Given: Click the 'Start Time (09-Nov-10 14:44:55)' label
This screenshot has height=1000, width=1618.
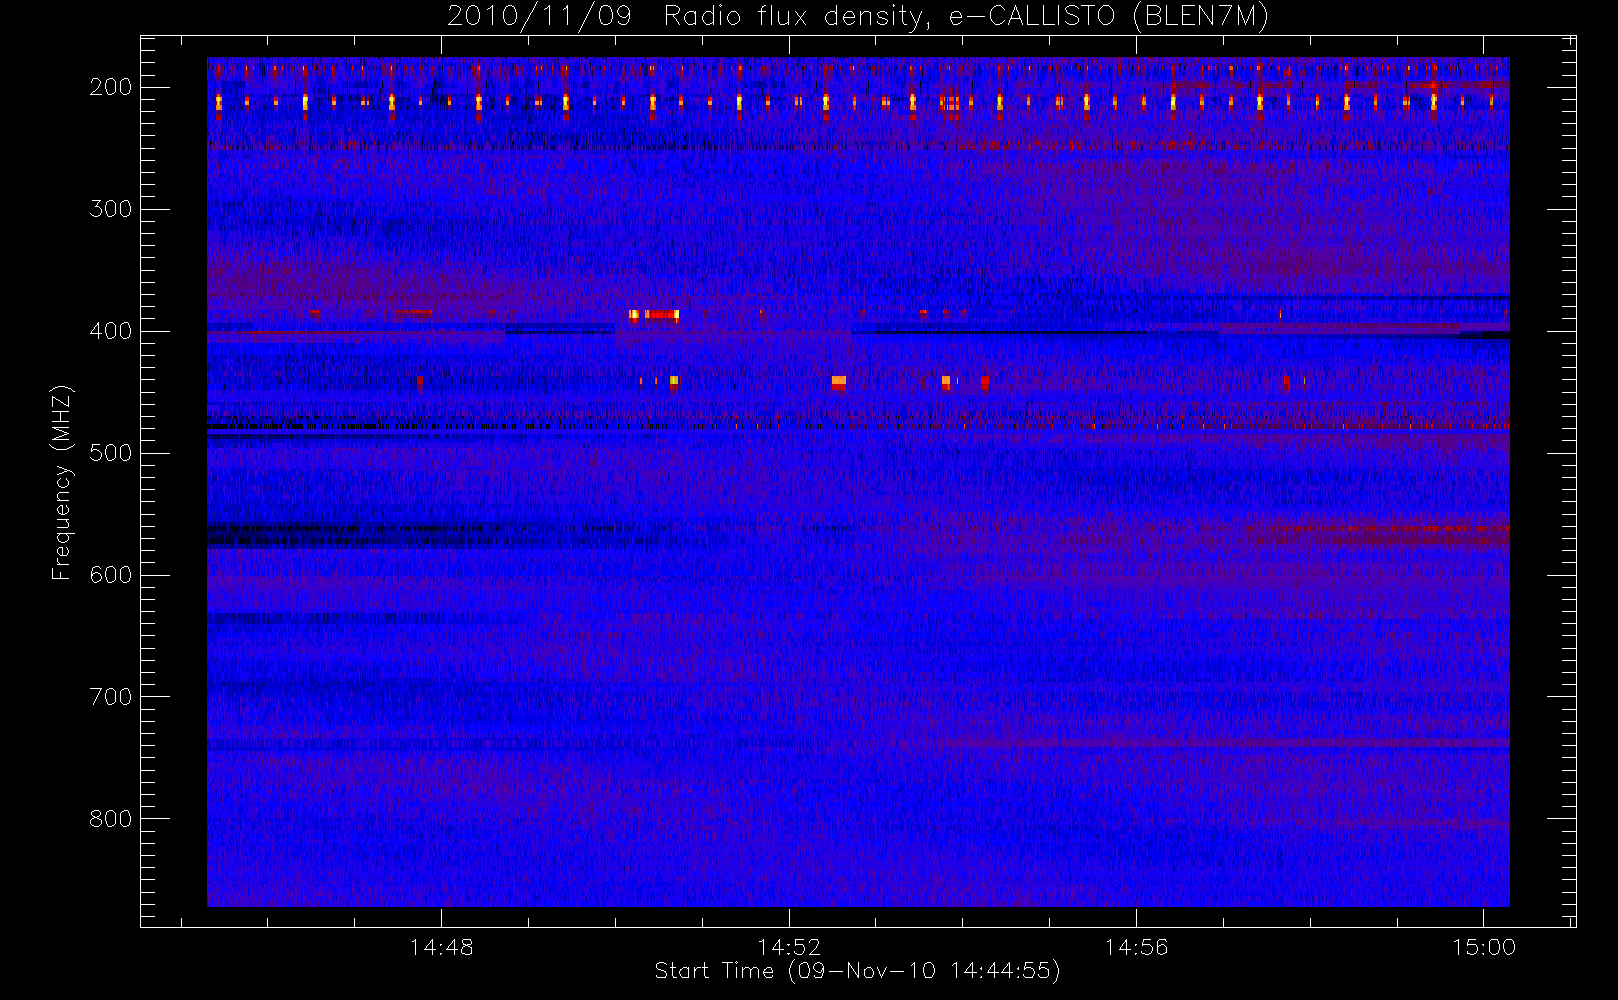Looking at the screenshot, I should 857,971.
